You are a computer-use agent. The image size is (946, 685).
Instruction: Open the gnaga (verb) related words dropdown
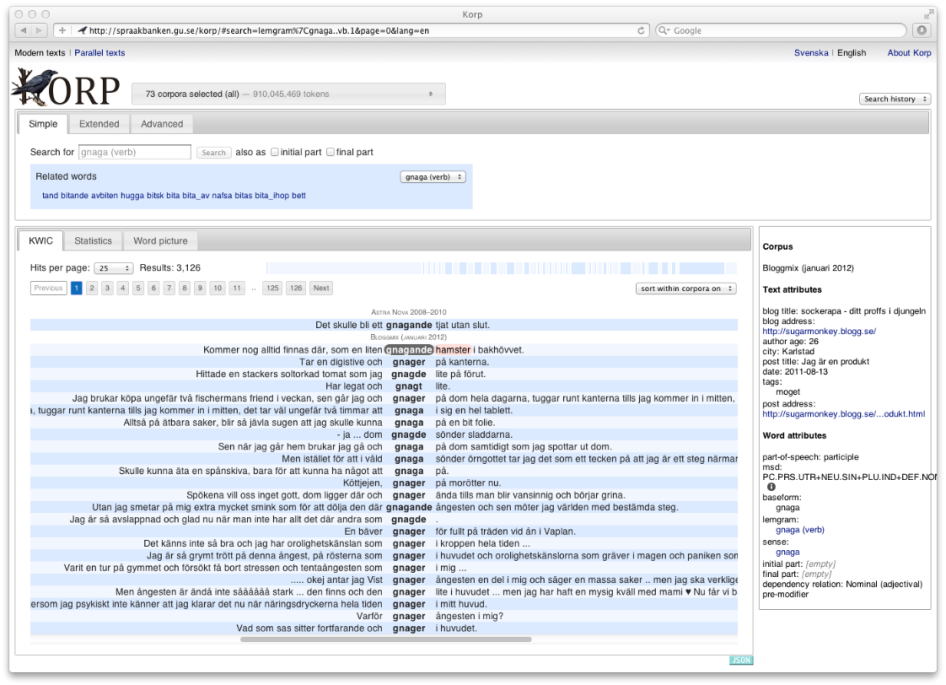tap(433, 177)
